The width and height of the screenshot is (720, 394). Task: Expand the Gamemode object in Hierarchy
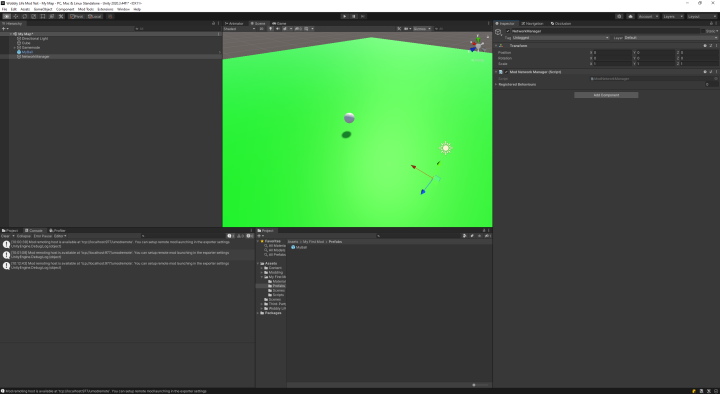point(15,47)
